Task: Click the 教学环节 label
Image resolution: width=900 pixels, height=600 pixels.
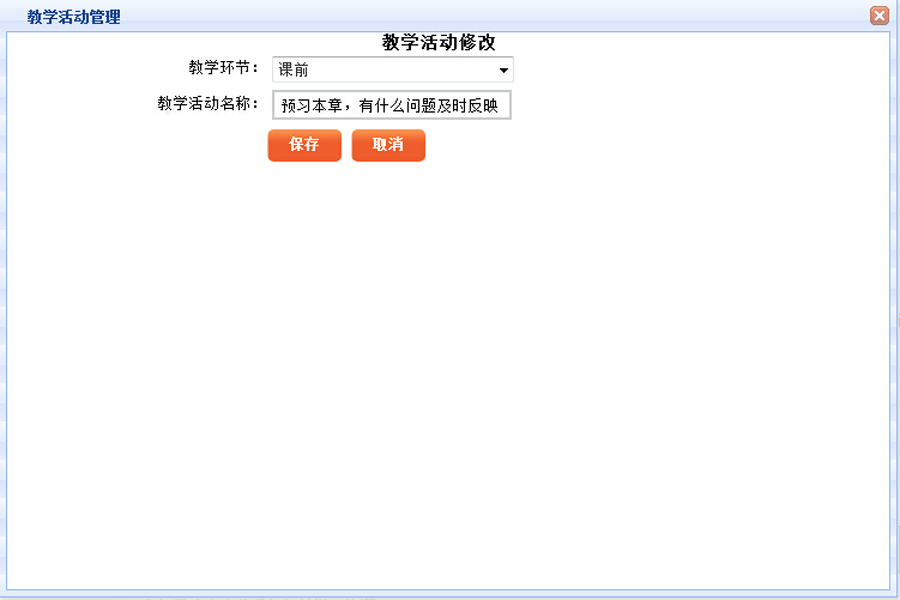Action: (223, 68)
